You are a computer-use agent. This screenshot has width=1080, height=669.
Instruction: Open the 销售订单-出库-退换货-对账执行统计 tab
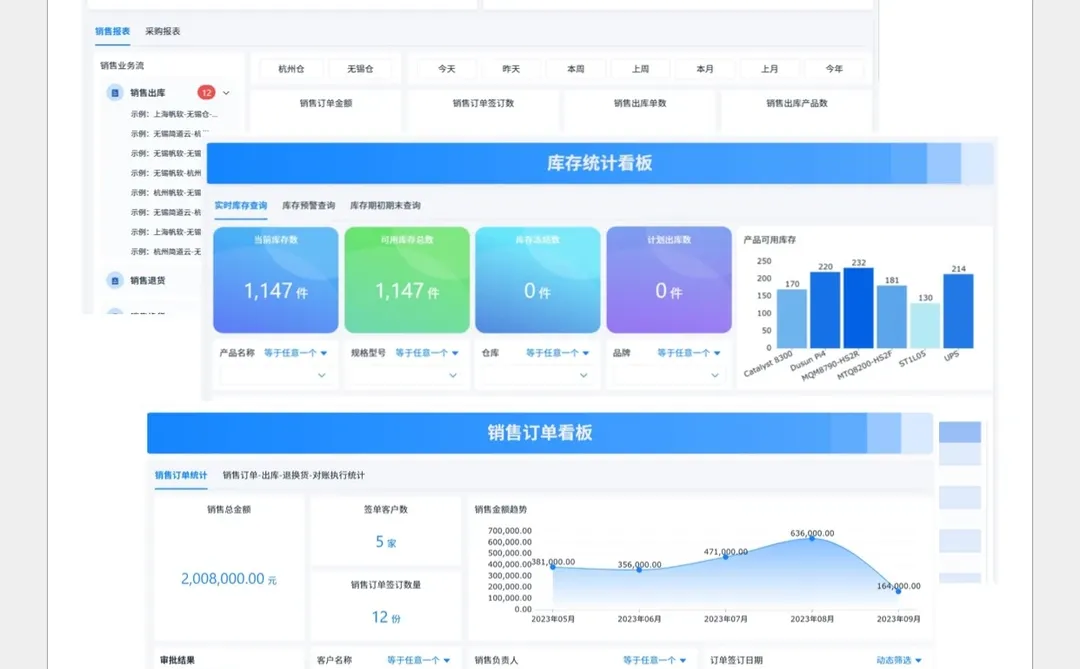click(293, 475)
